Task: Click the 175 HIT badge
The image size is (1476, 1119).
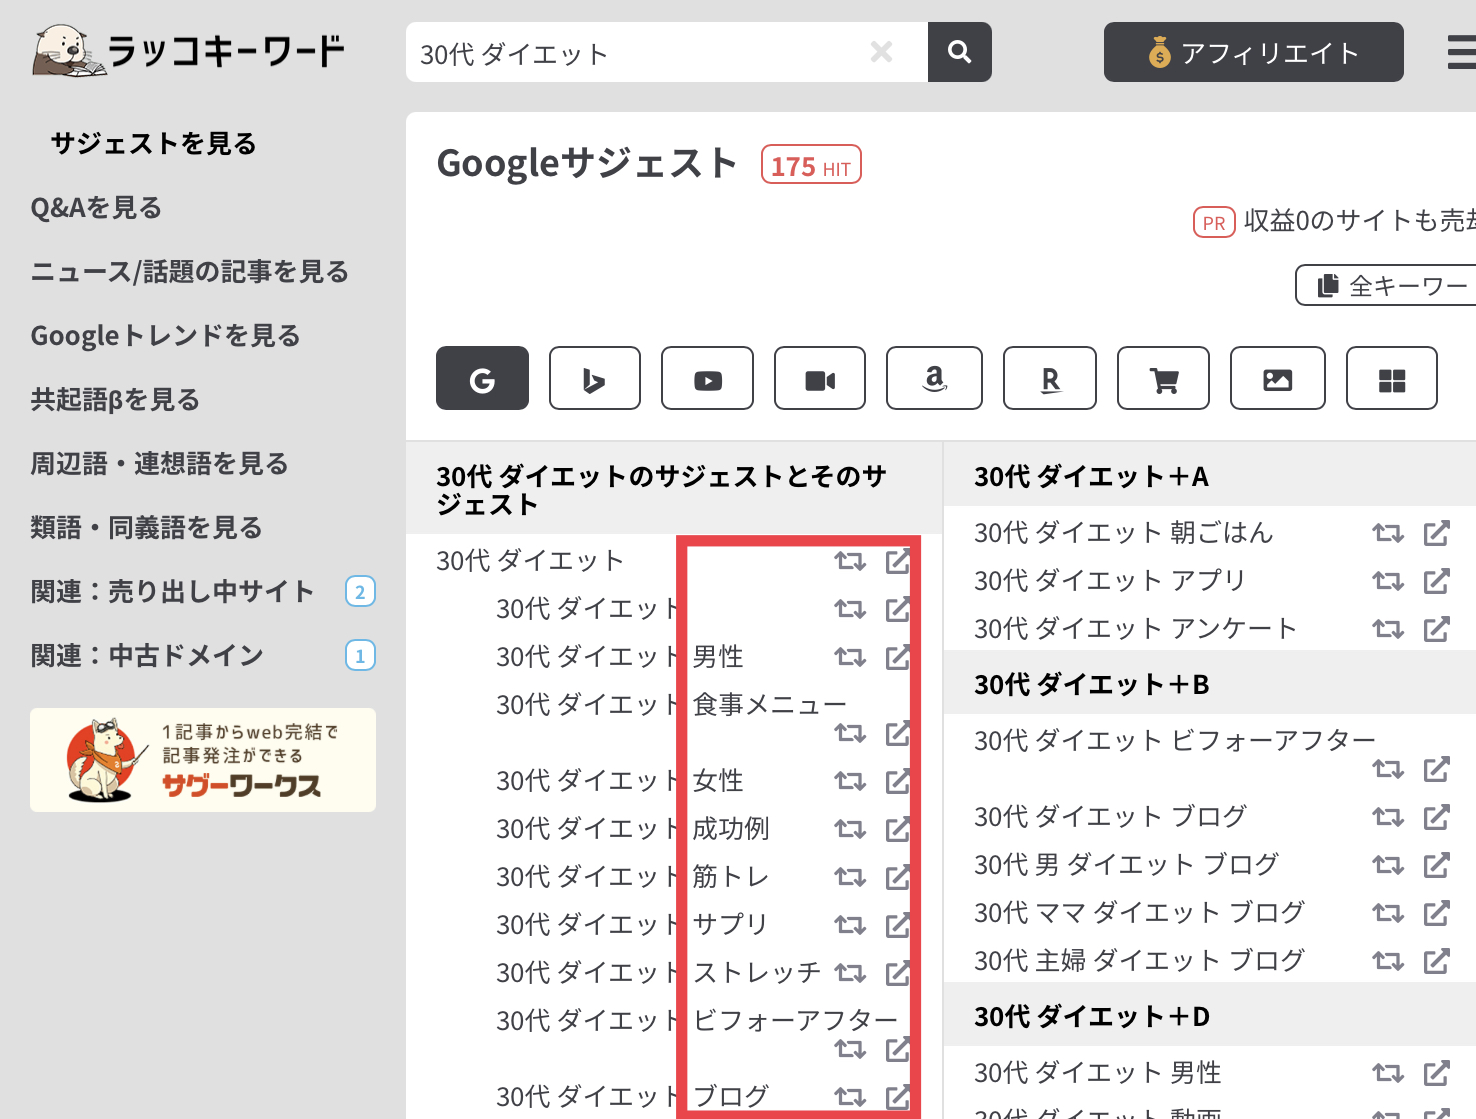Action: pos(811,165)
